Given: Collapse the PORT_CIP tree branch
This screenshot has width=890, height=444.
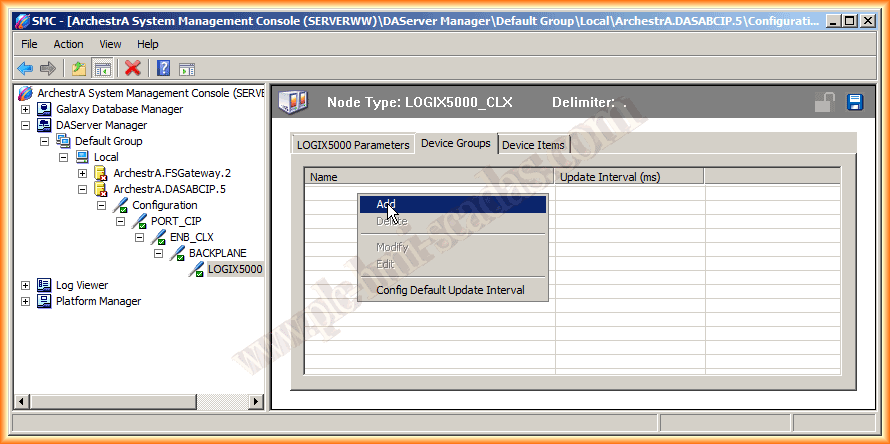Looking at the screenshot, I should coord(121,221).
